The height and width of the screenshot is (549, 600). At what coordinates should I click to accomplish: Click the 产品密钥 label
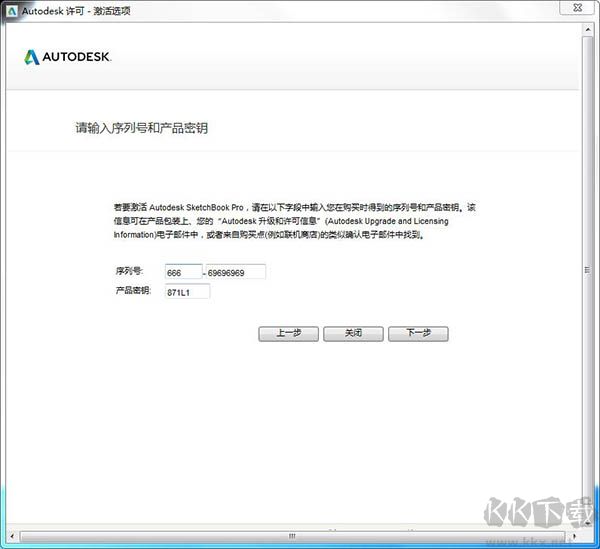coord(133,290)
